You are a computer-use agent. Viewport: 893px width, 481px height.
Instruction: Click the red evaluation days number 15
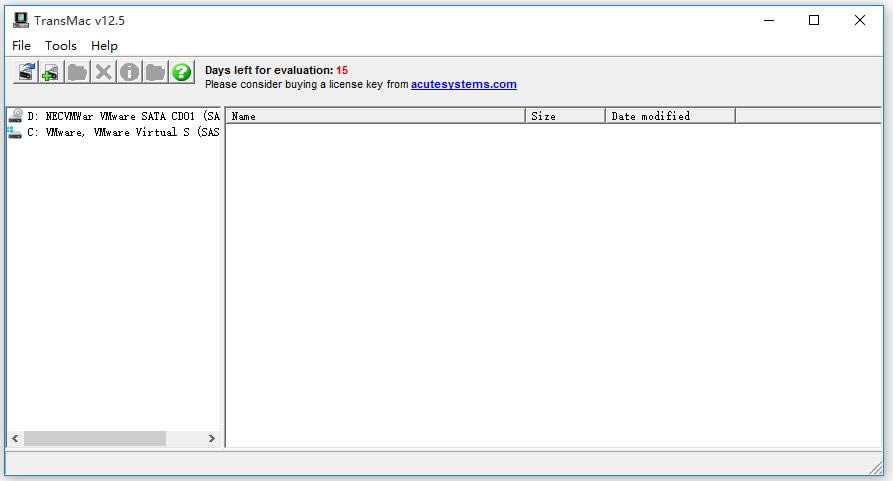pyautogui.click(x=342, y=70)
